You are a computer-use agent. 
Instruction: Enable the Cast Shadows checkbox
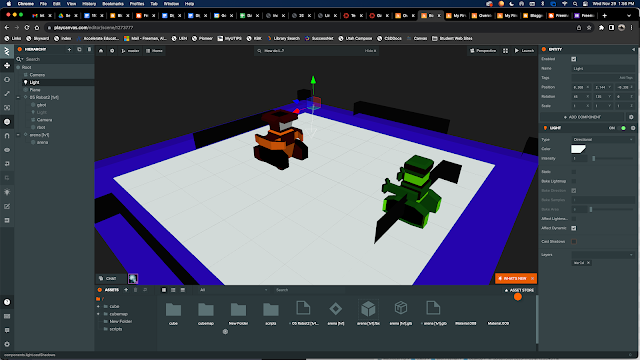[x=573, y=242]
